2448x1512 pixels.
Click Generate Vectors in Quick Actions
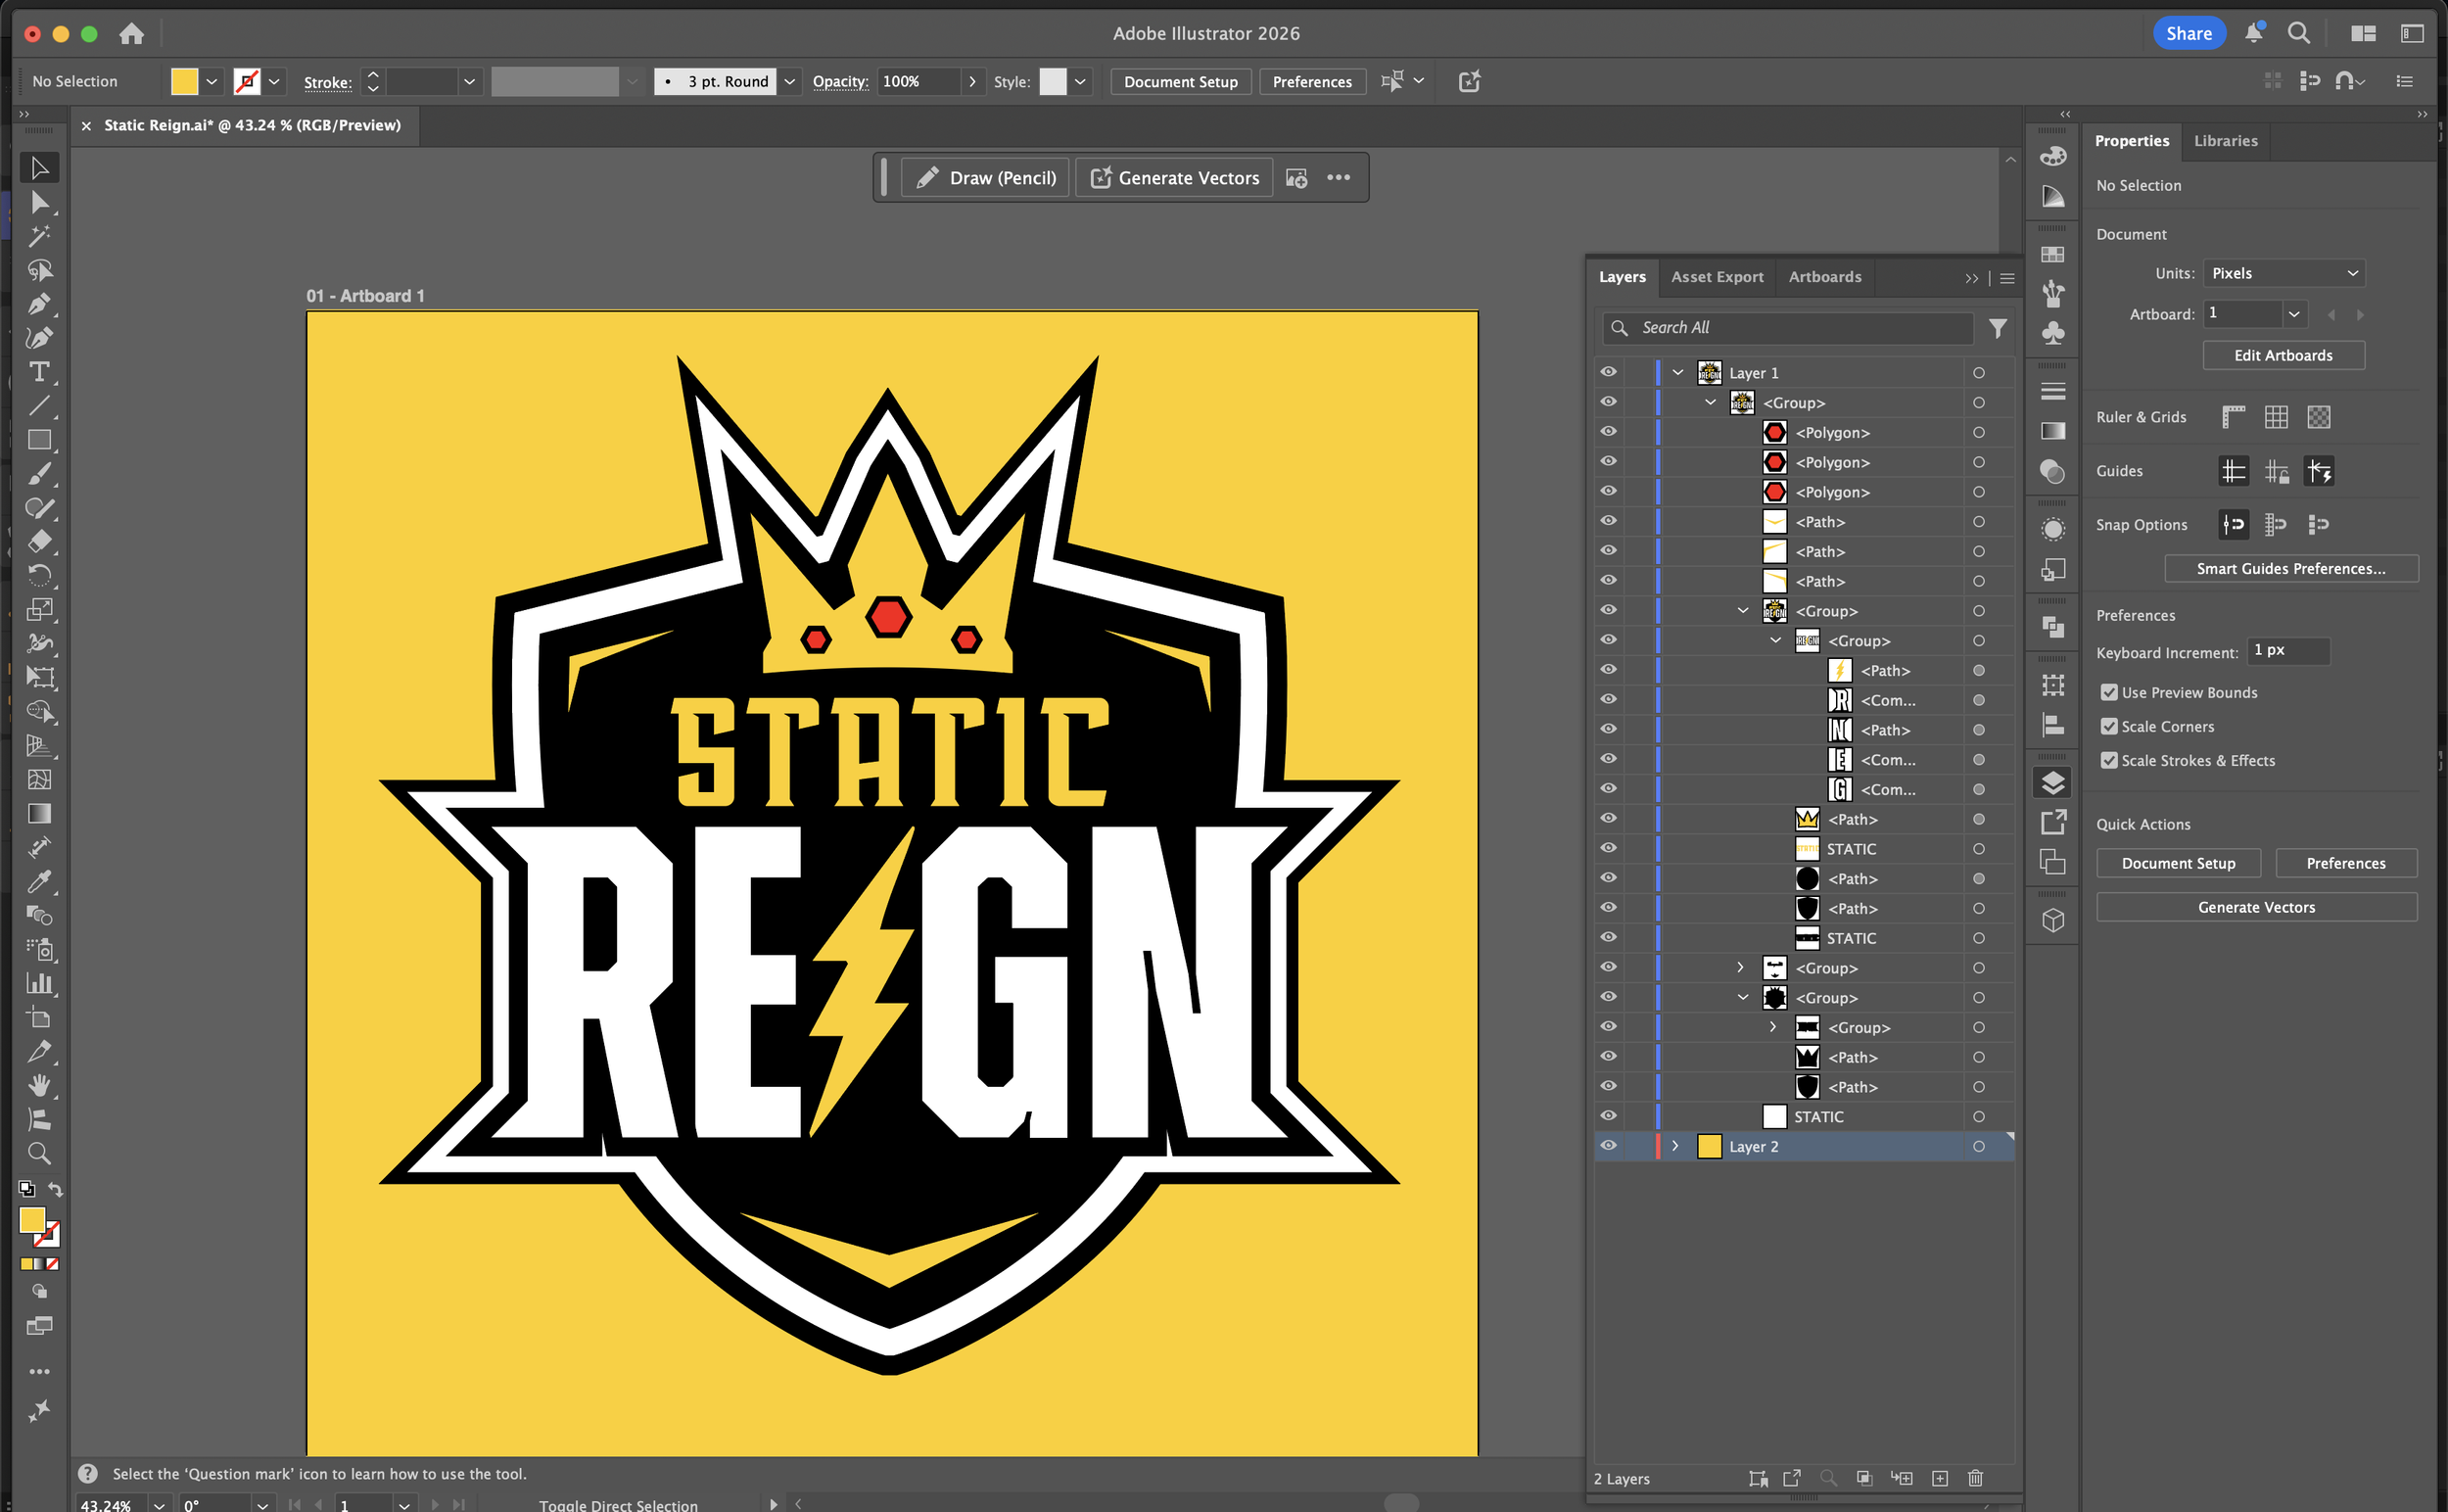click(x=2256, y=907)
